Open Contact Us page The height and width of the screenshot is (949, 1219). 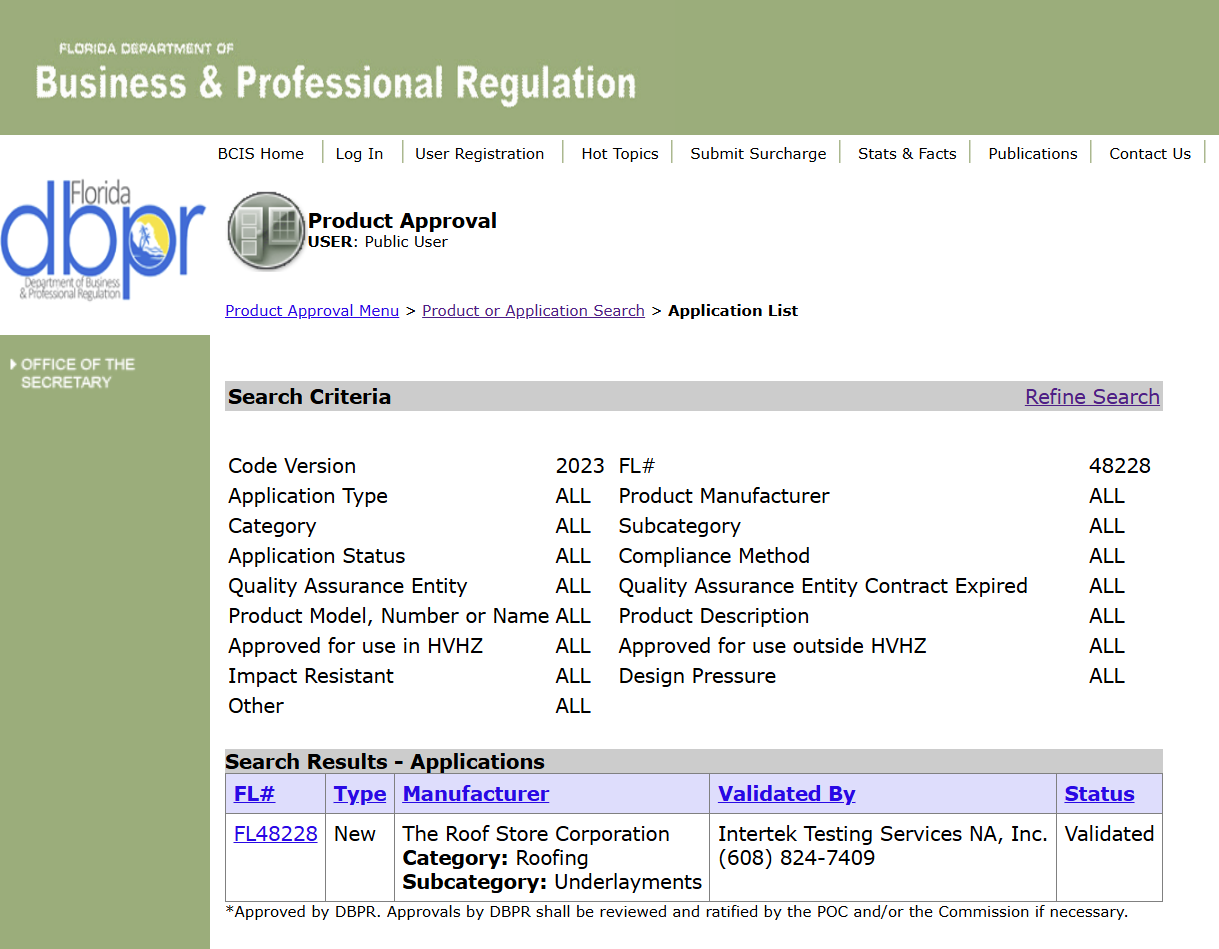[1150, 153]
